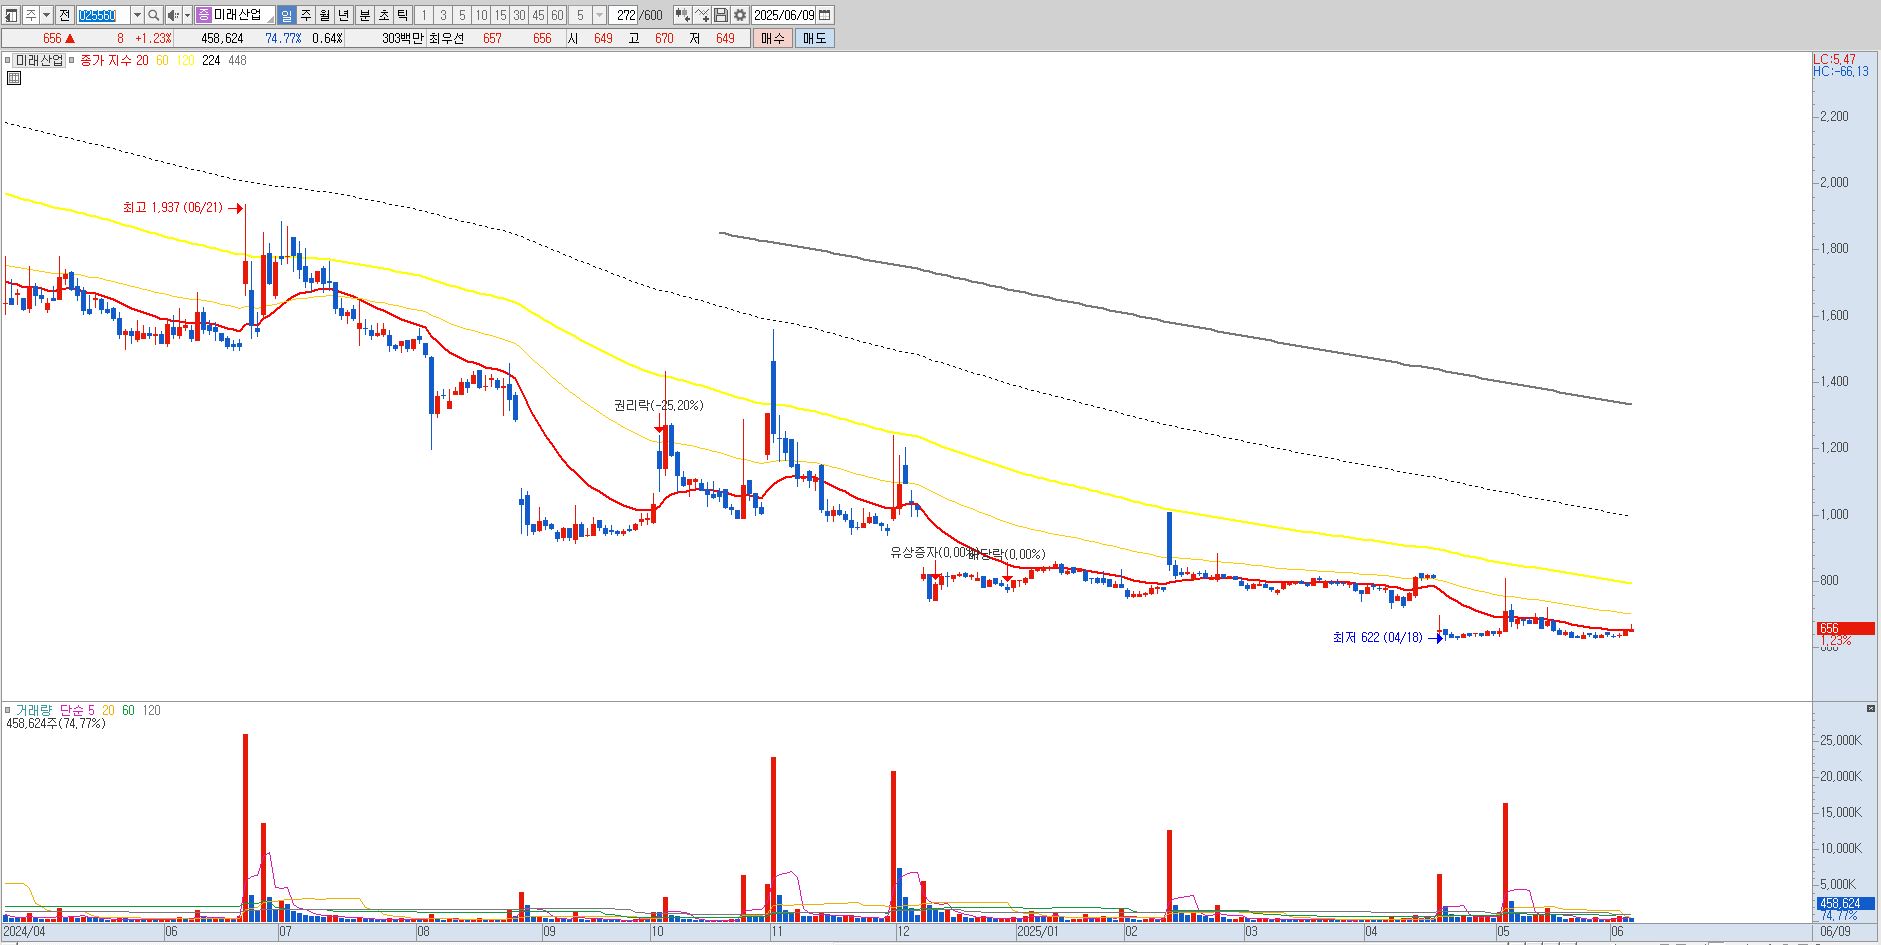
Task: Click the line drawing tool icon
Action: [x=702, y=15]
